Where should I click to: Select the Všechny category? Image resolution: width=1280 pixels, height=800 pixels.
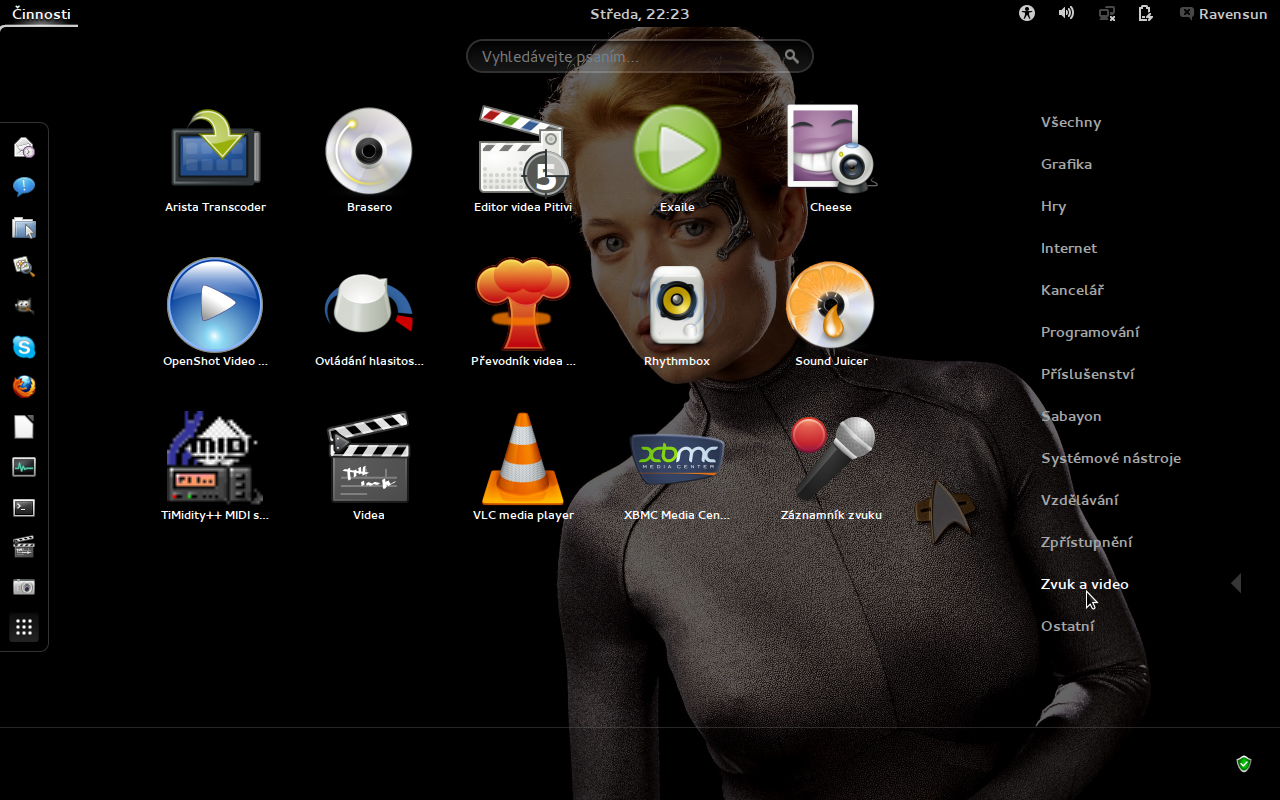[1071, 122]
